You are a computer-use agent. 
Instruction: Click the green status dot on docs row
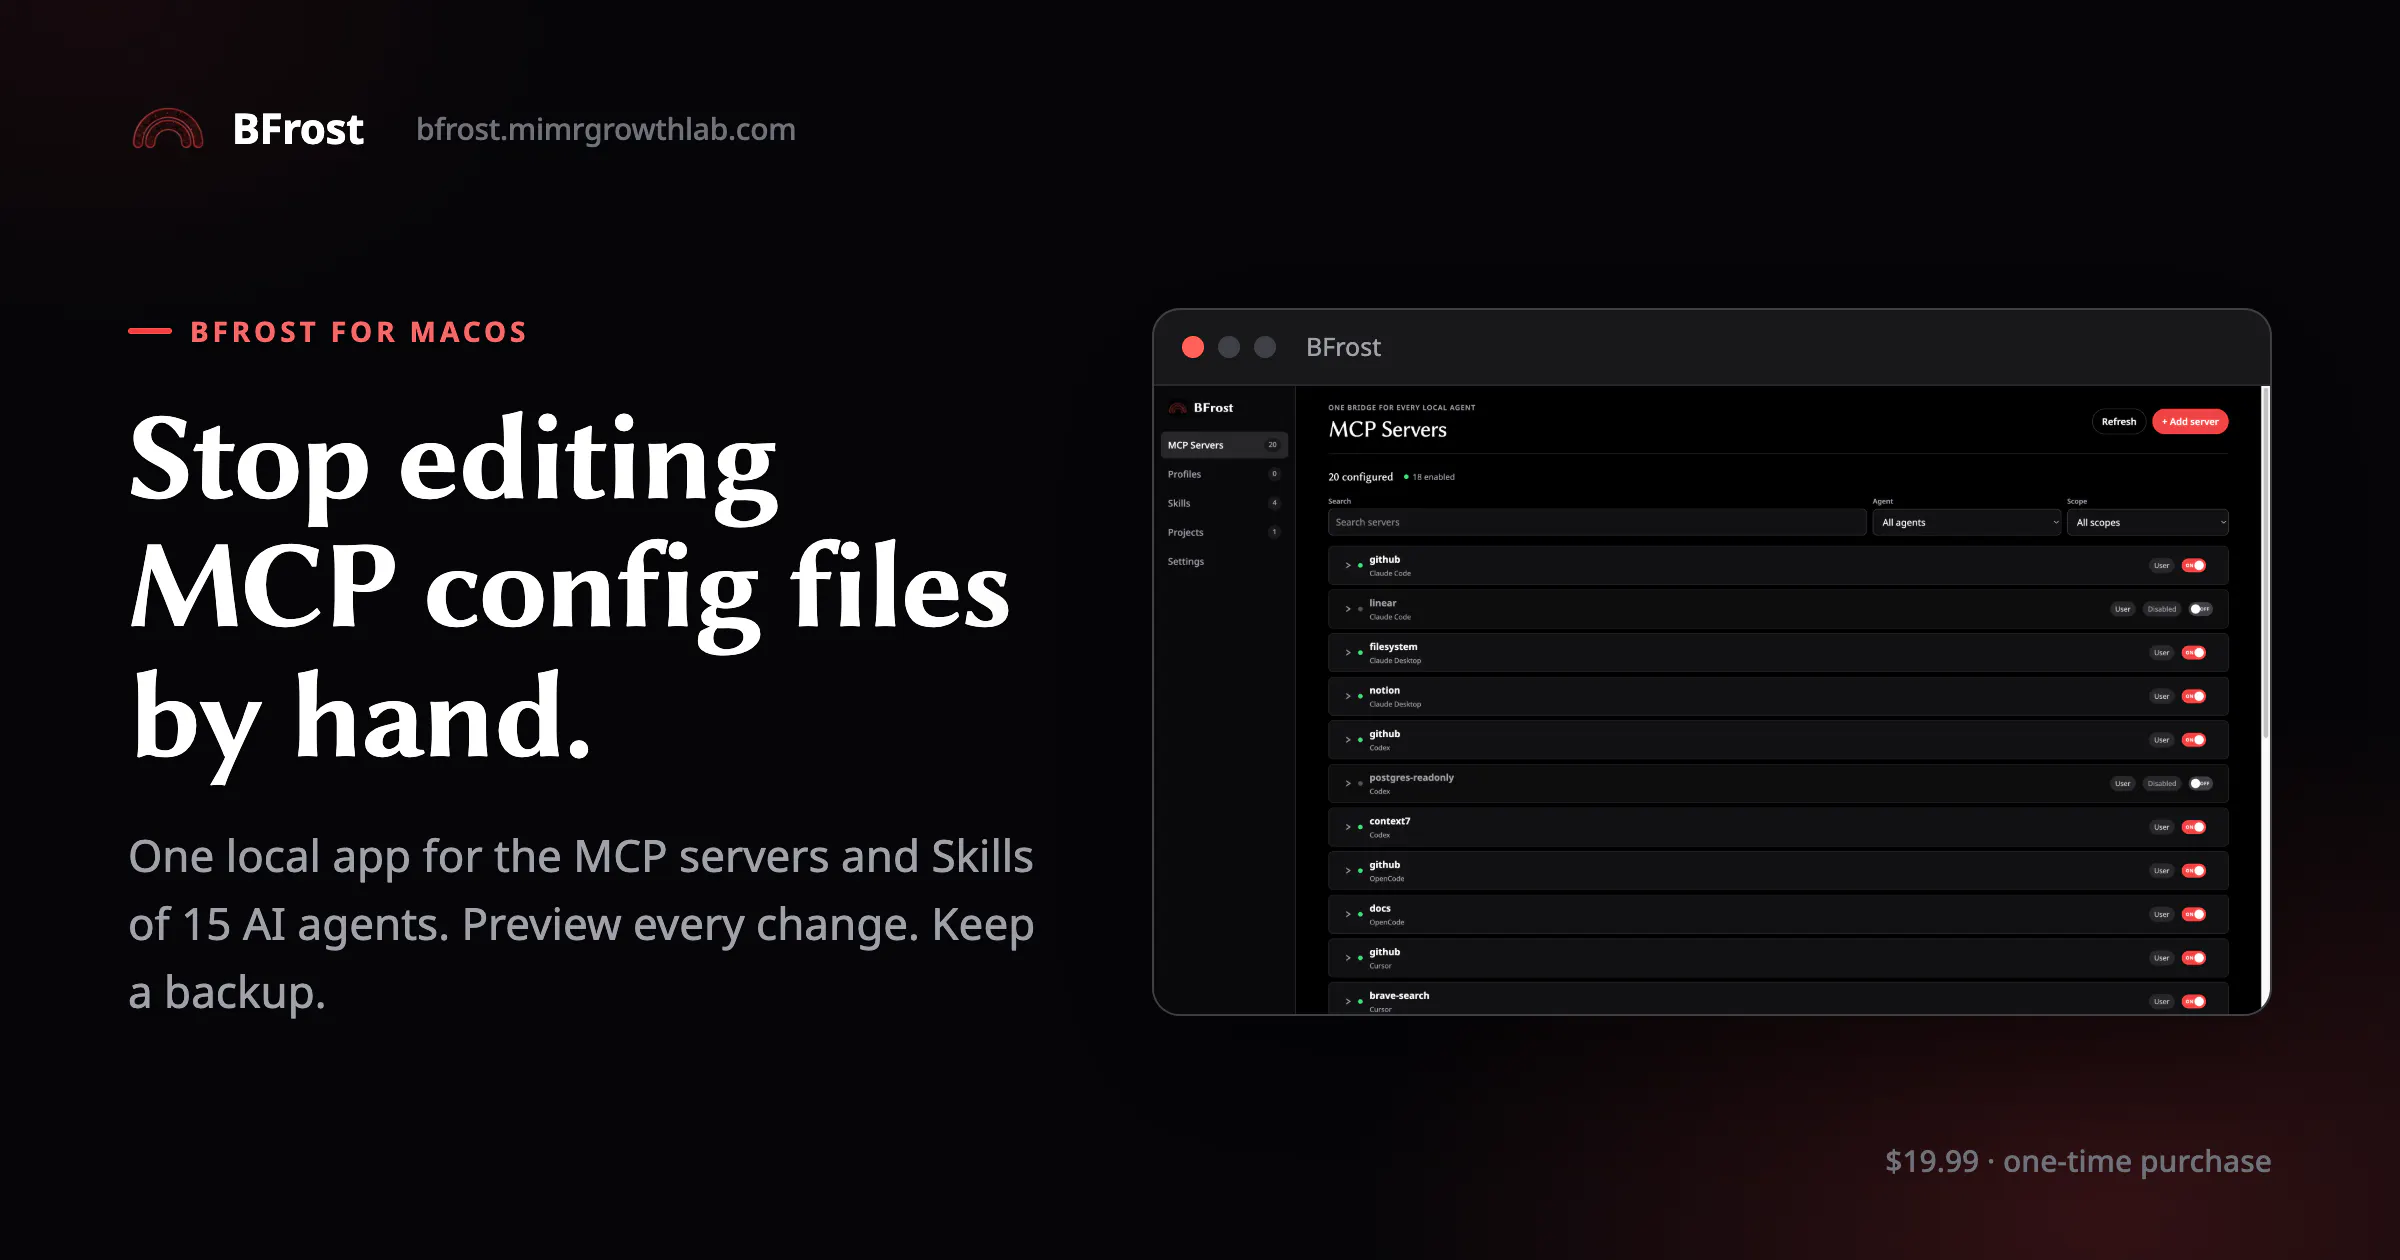pos(1360,915)
